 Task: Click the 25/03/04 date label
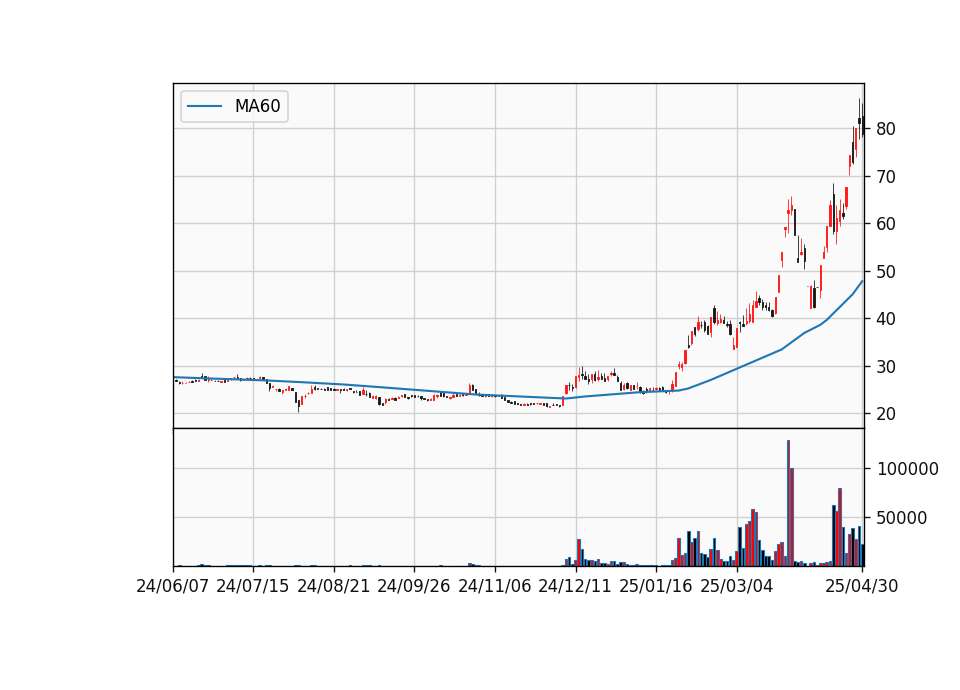[737, 586]
